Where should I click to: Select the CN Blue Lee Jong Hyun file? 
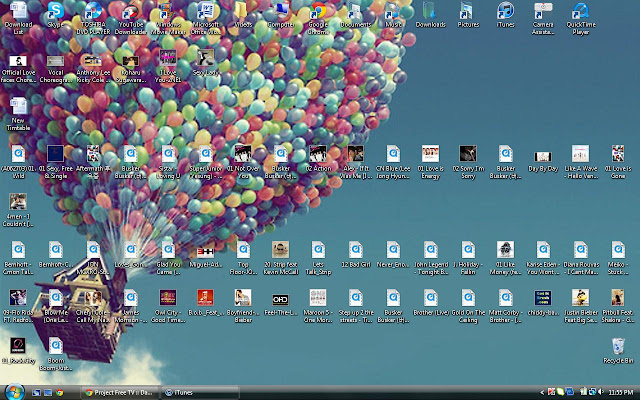coord(393,162)
